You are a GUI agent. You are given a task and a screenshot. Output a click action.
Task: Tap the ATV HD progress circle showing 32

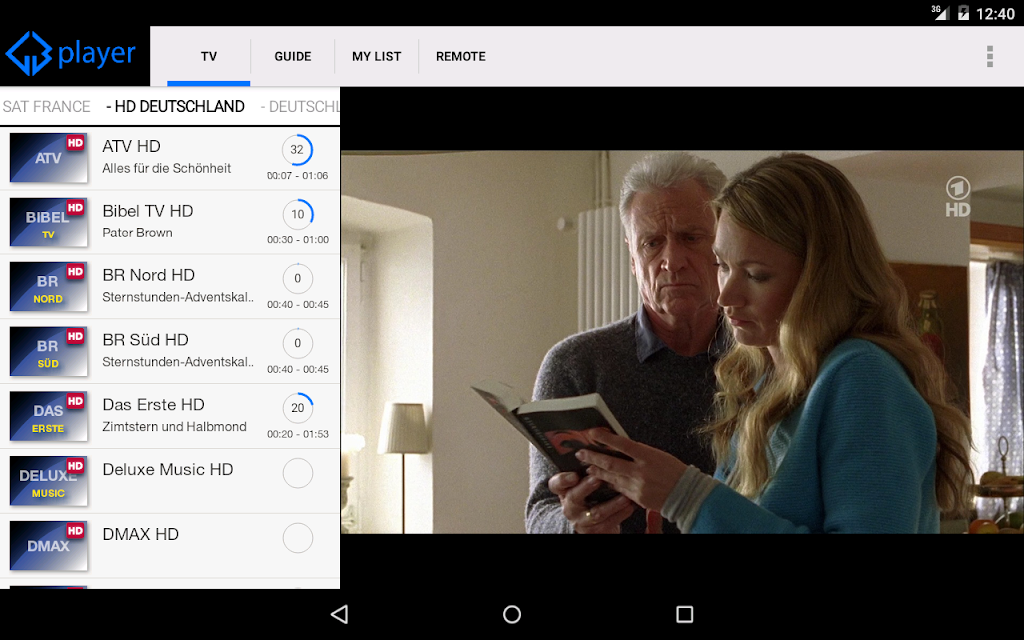coord(297,150)
